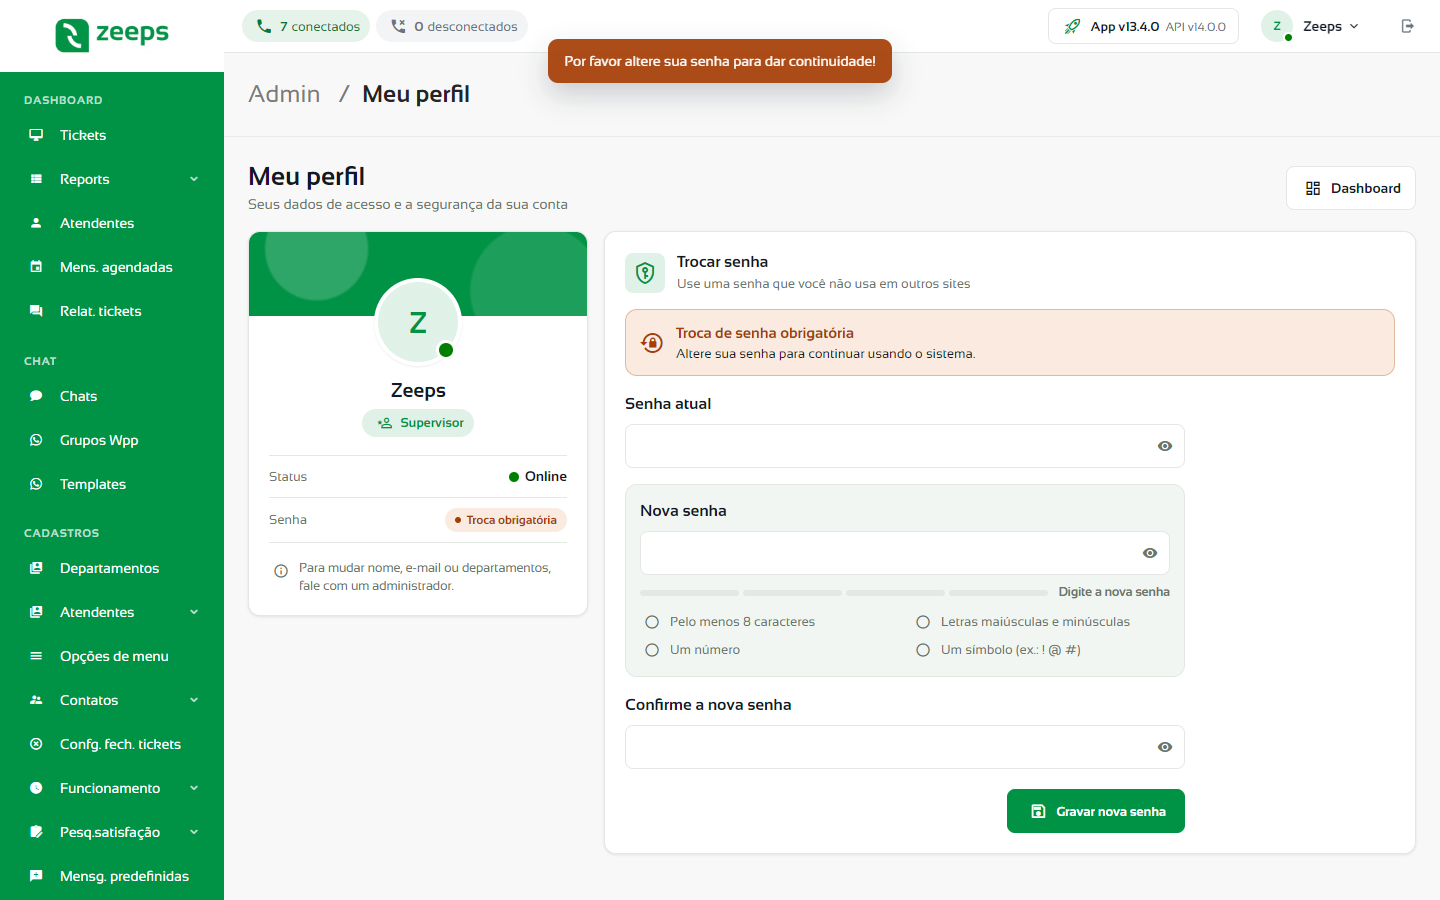
Task: Focus the Senha atual input field
Action: pos(905,446)
